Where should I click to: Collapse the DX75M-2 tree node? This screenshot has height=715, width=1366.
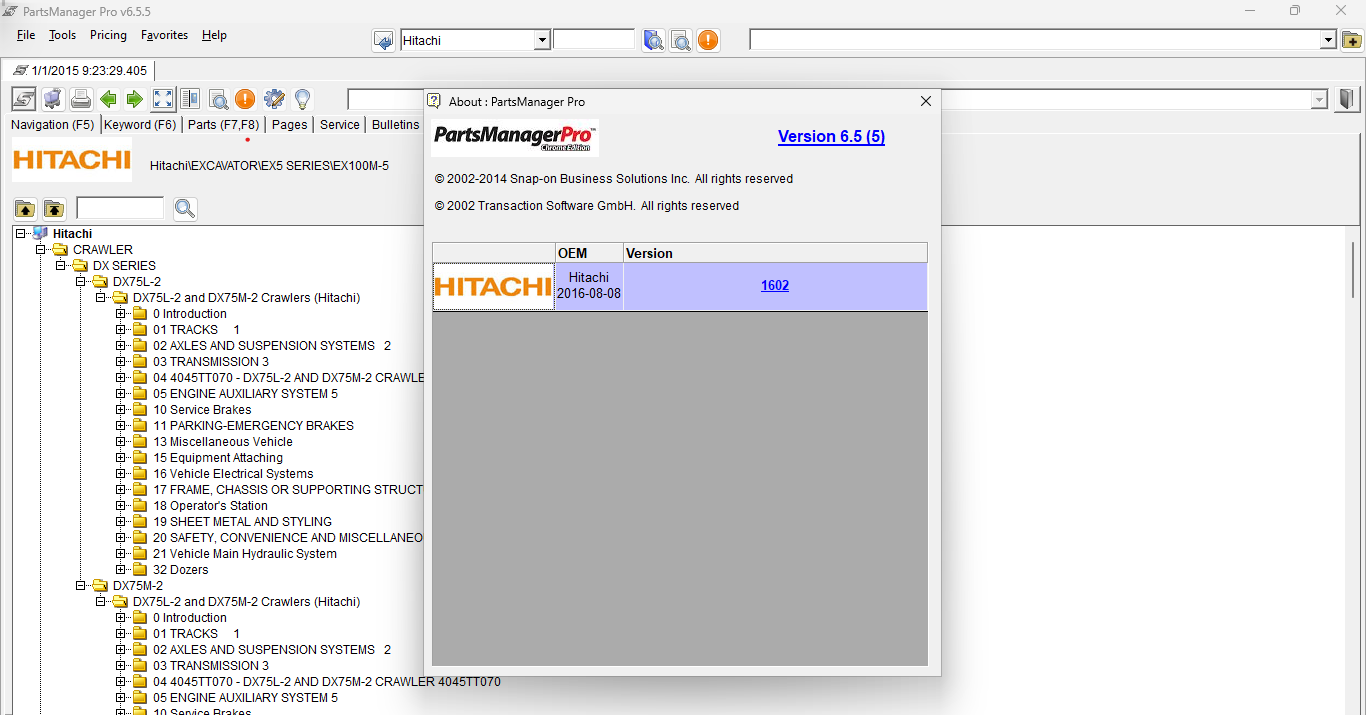(81, 585)
